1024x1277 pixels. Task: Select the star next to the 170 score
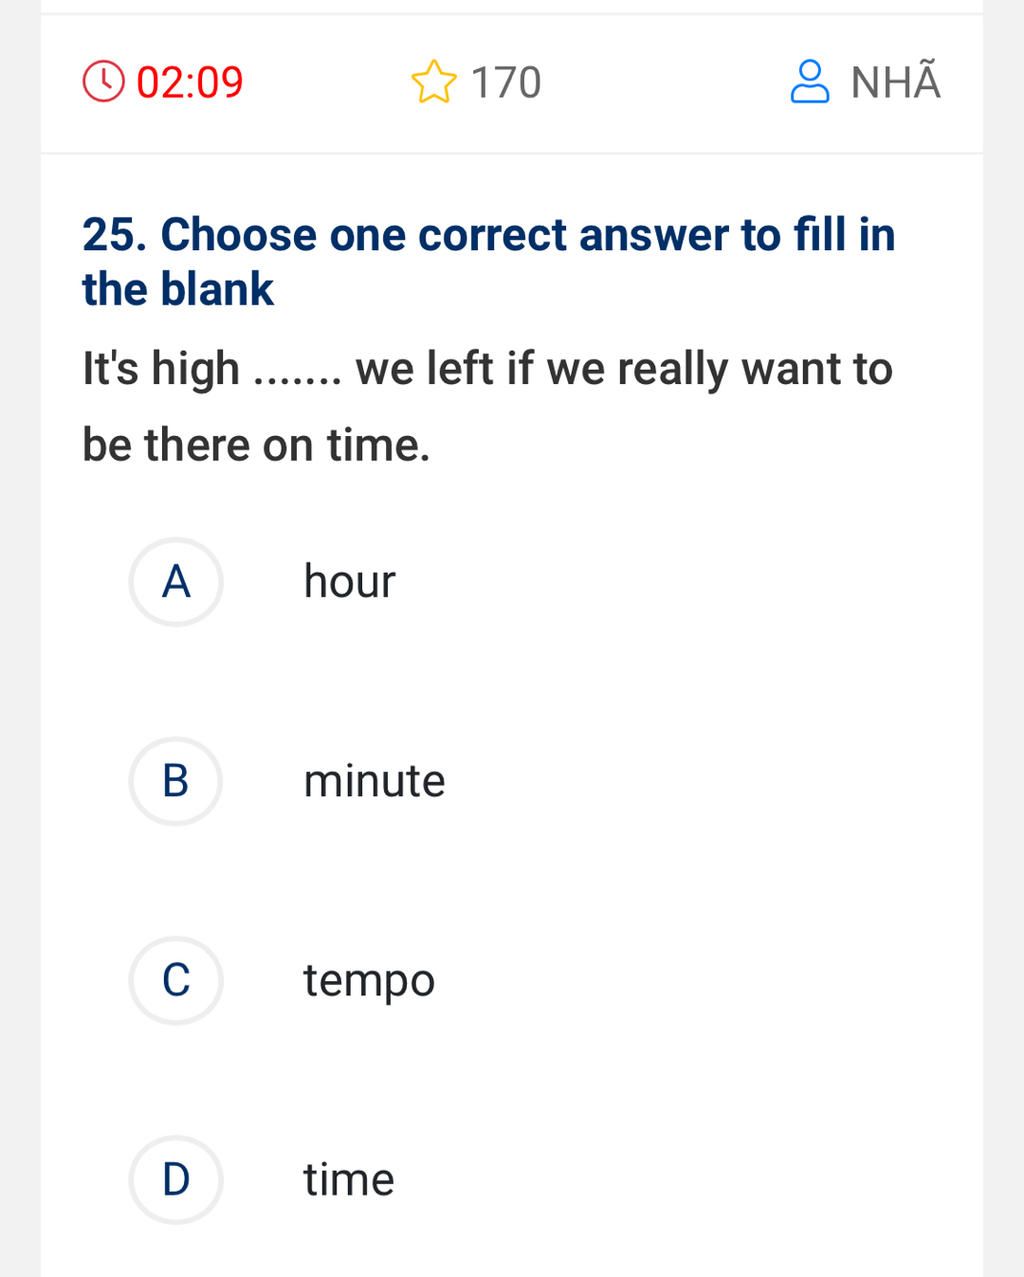tap(434, 81)
